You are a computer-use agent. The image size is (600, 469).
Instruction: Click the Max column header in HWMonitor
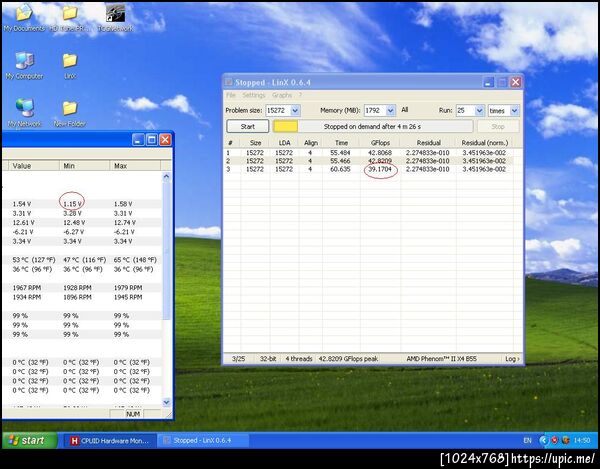pyautogui.click(x=135, y=166)
